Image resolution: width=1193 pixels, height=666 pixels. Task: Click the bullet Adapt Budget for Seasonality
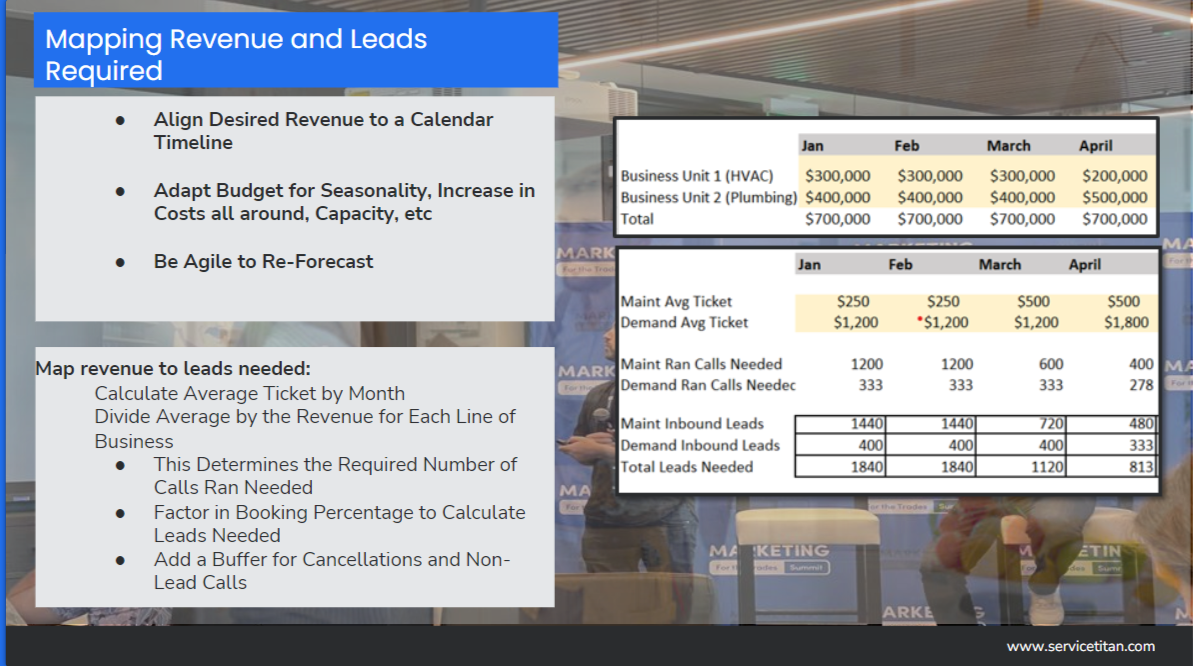(x=343, y=202)
